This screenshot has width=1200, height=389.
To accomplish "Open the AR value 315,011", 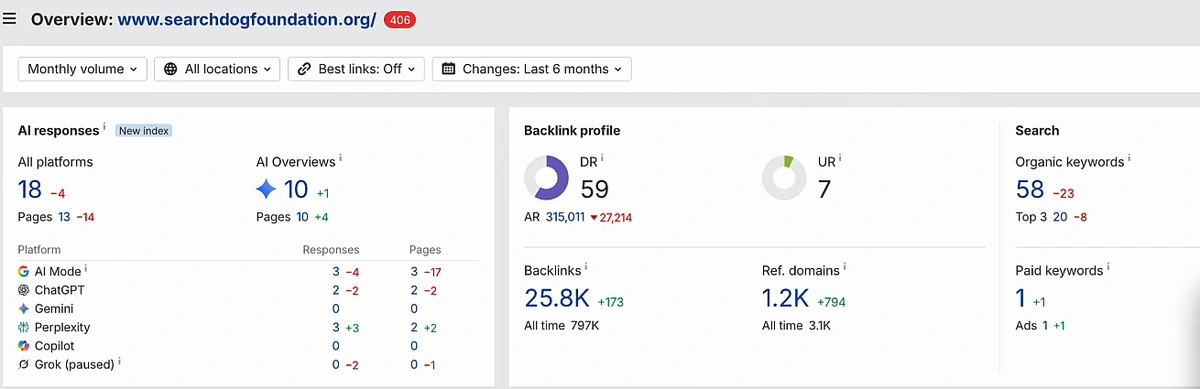I will click(565, 217).
